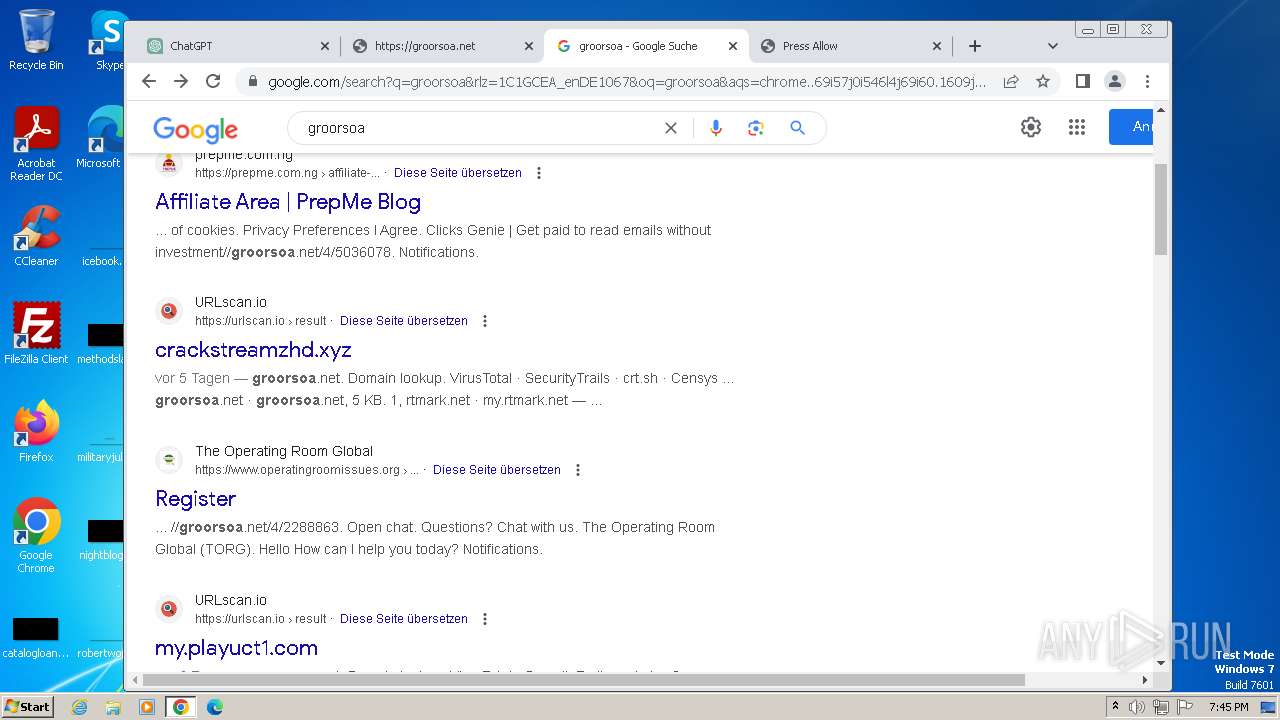Open Google Chrome desktop shortcut
The width and height of the screenshot is (1280, 720).
pyautogui.click(x=36, y=536)
